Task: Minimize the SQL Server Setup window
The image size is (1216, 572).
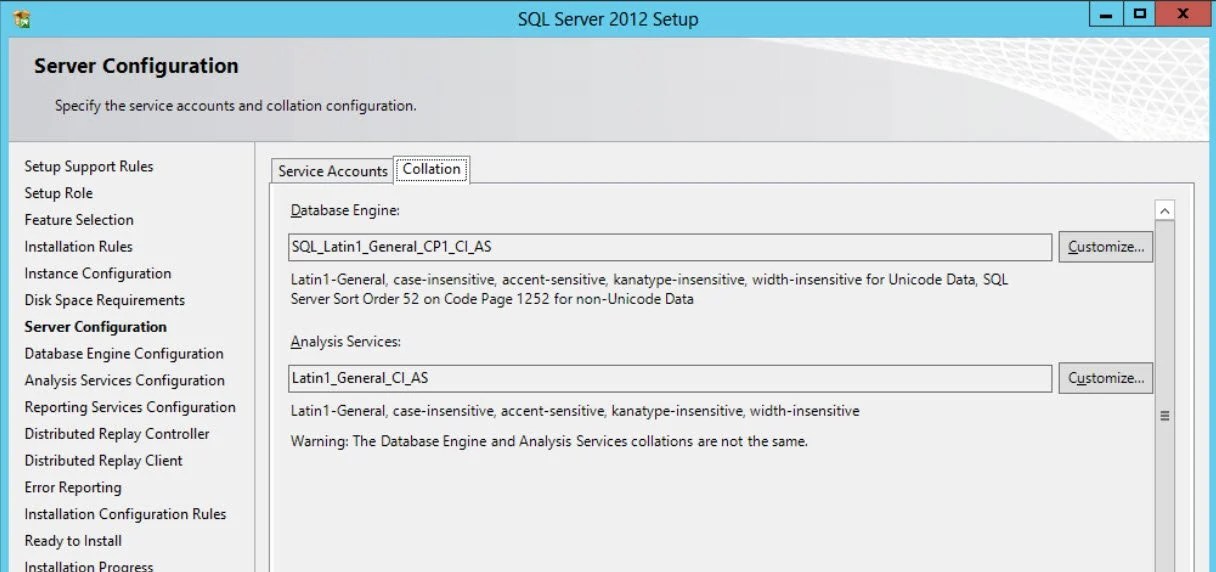Action: 1104,15
